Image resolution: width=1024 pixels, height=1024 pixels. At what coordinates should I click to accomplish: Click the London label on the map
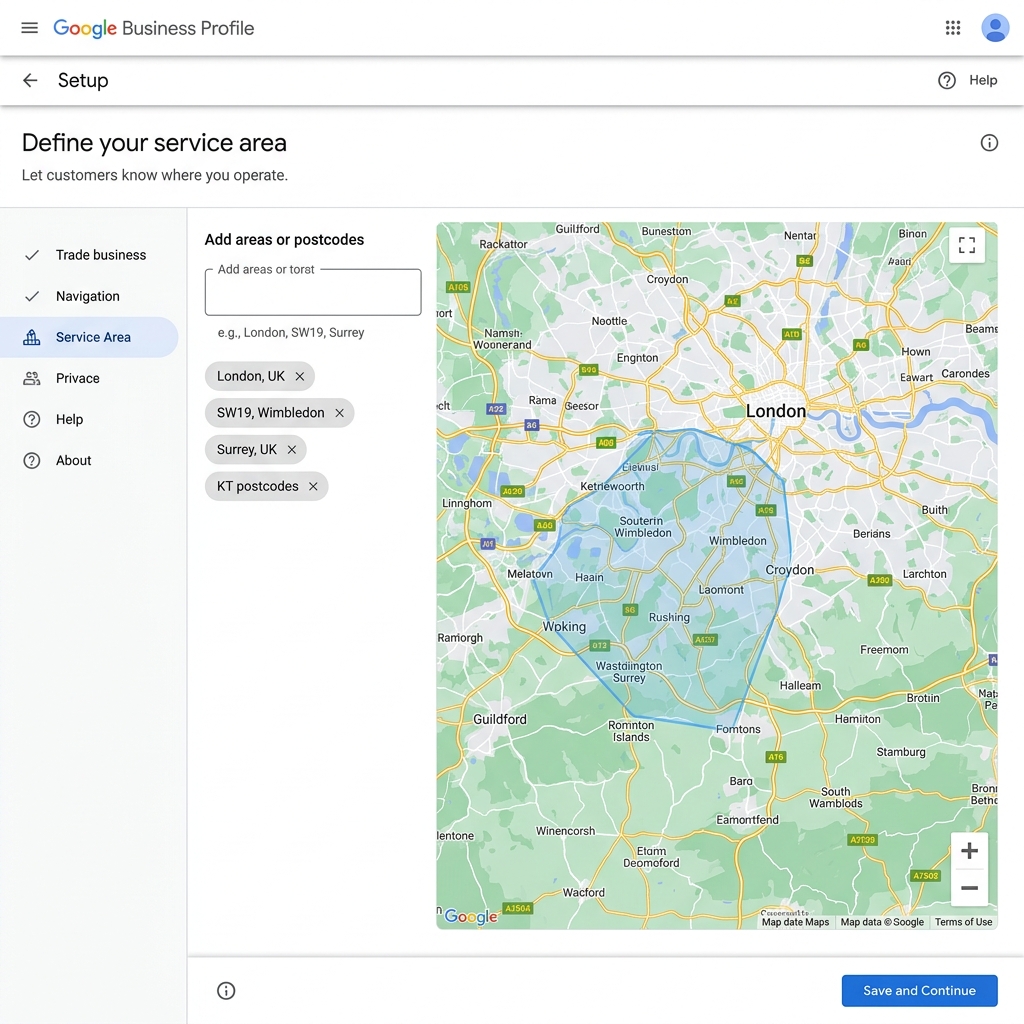click(x=776, y=411)
